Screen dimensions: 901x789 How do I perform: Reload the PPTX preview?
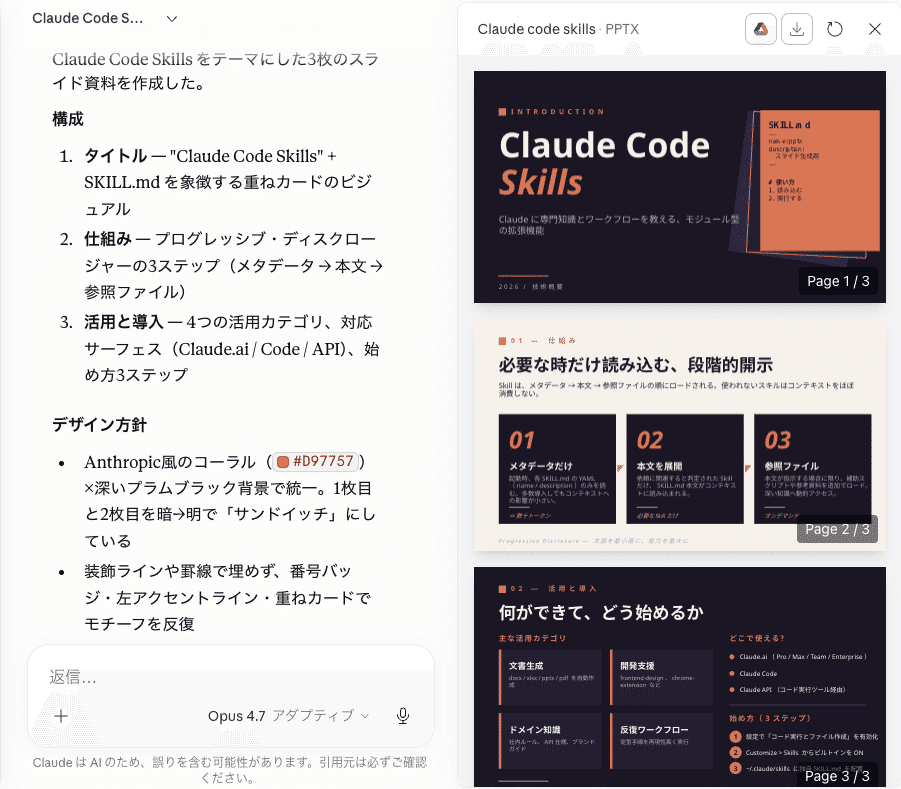(x=834, y=29)
